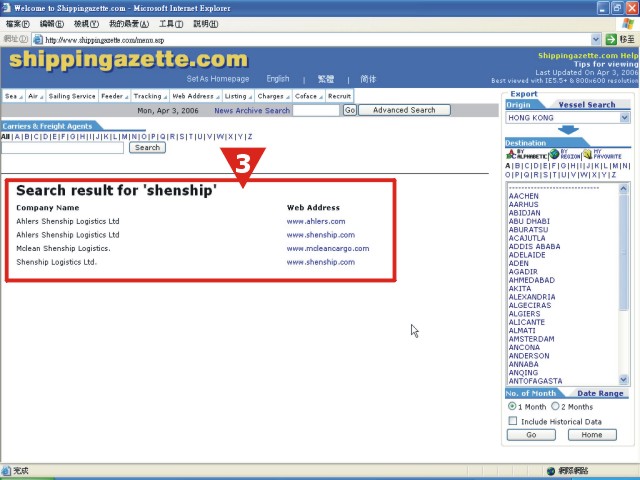The image size is (640, 480).
Task: Click the destination list scrollbar thumb
Action: pos(623,252)
